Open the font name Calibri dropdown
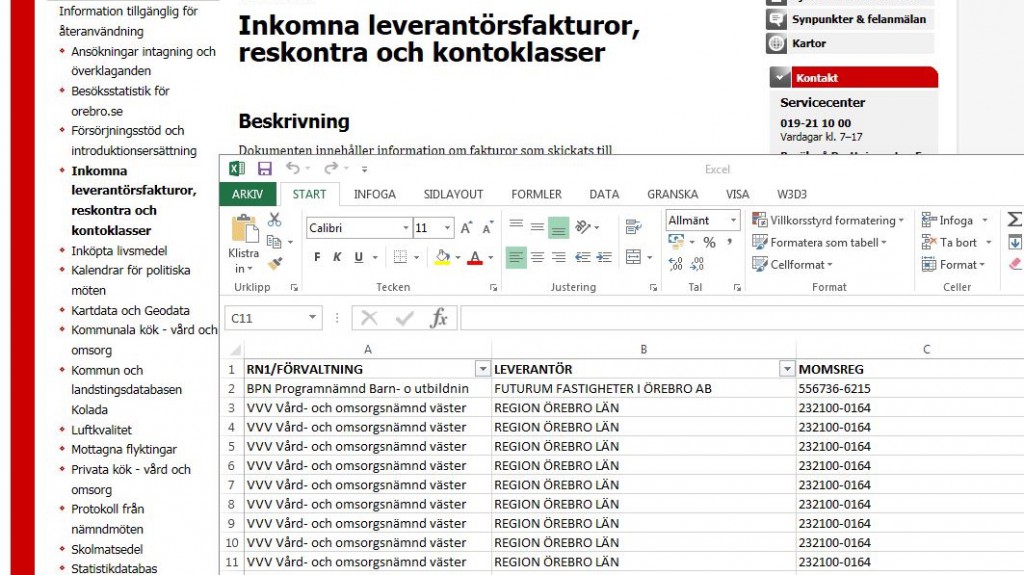 click(x=406, y=227)
